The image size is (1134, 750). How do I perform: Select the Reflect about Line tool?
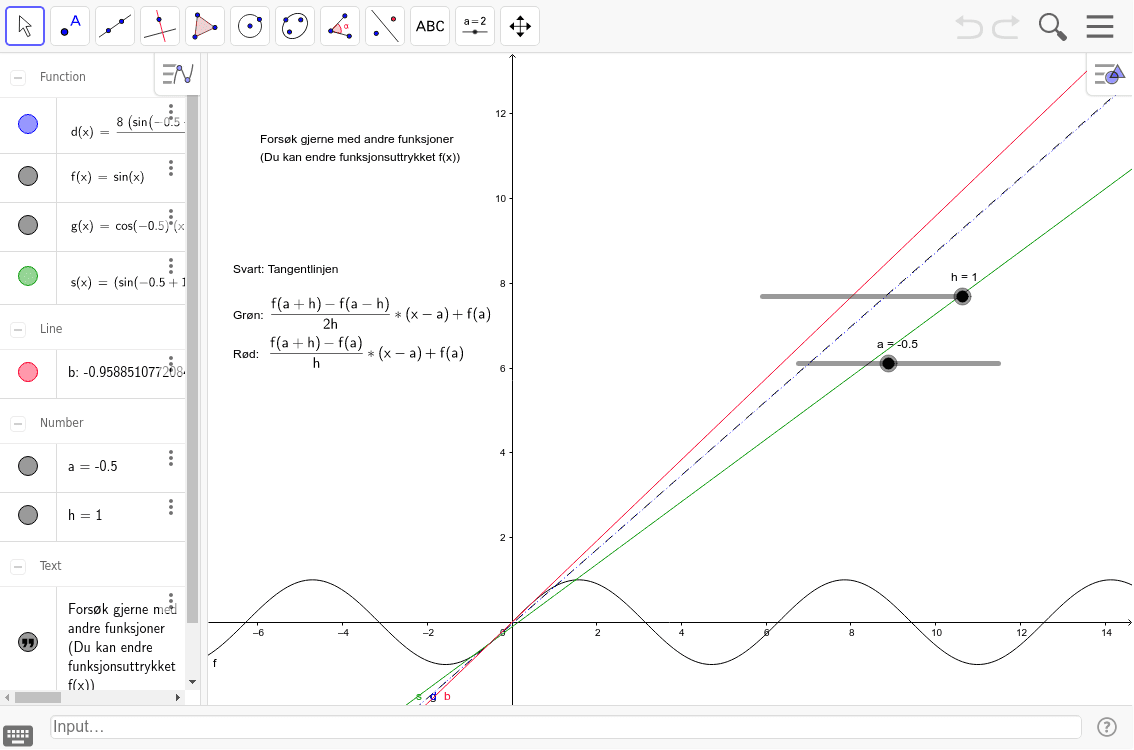point(385,26)
